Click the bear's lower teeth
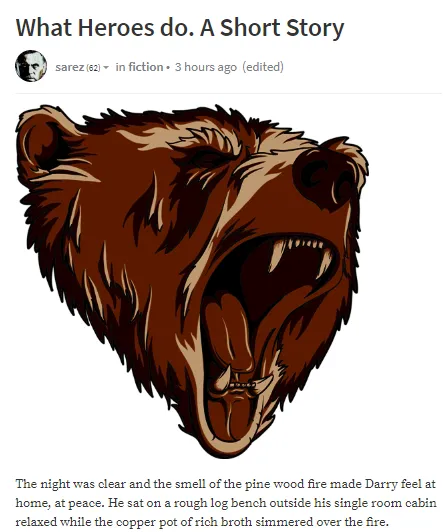 [241, 382]
